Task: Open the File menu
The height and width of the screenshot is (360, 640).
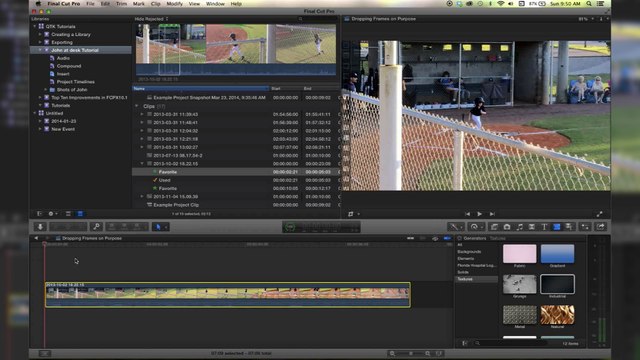Action: [x=90, y=4]
